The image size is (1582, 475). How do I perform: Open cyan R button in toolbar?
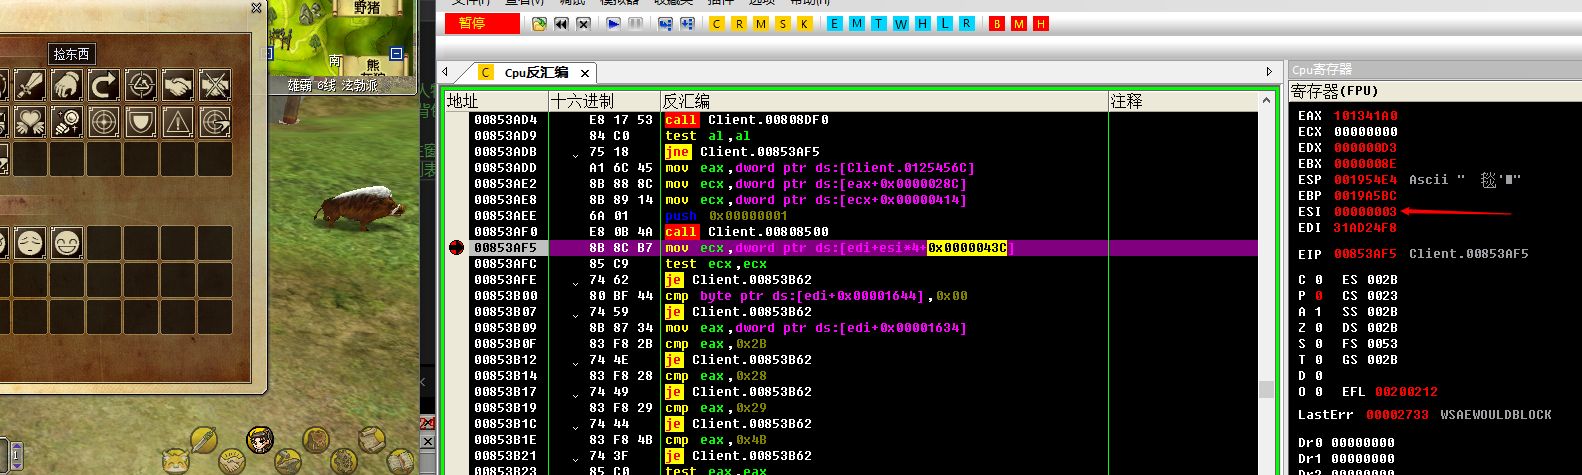coord(967,23)
